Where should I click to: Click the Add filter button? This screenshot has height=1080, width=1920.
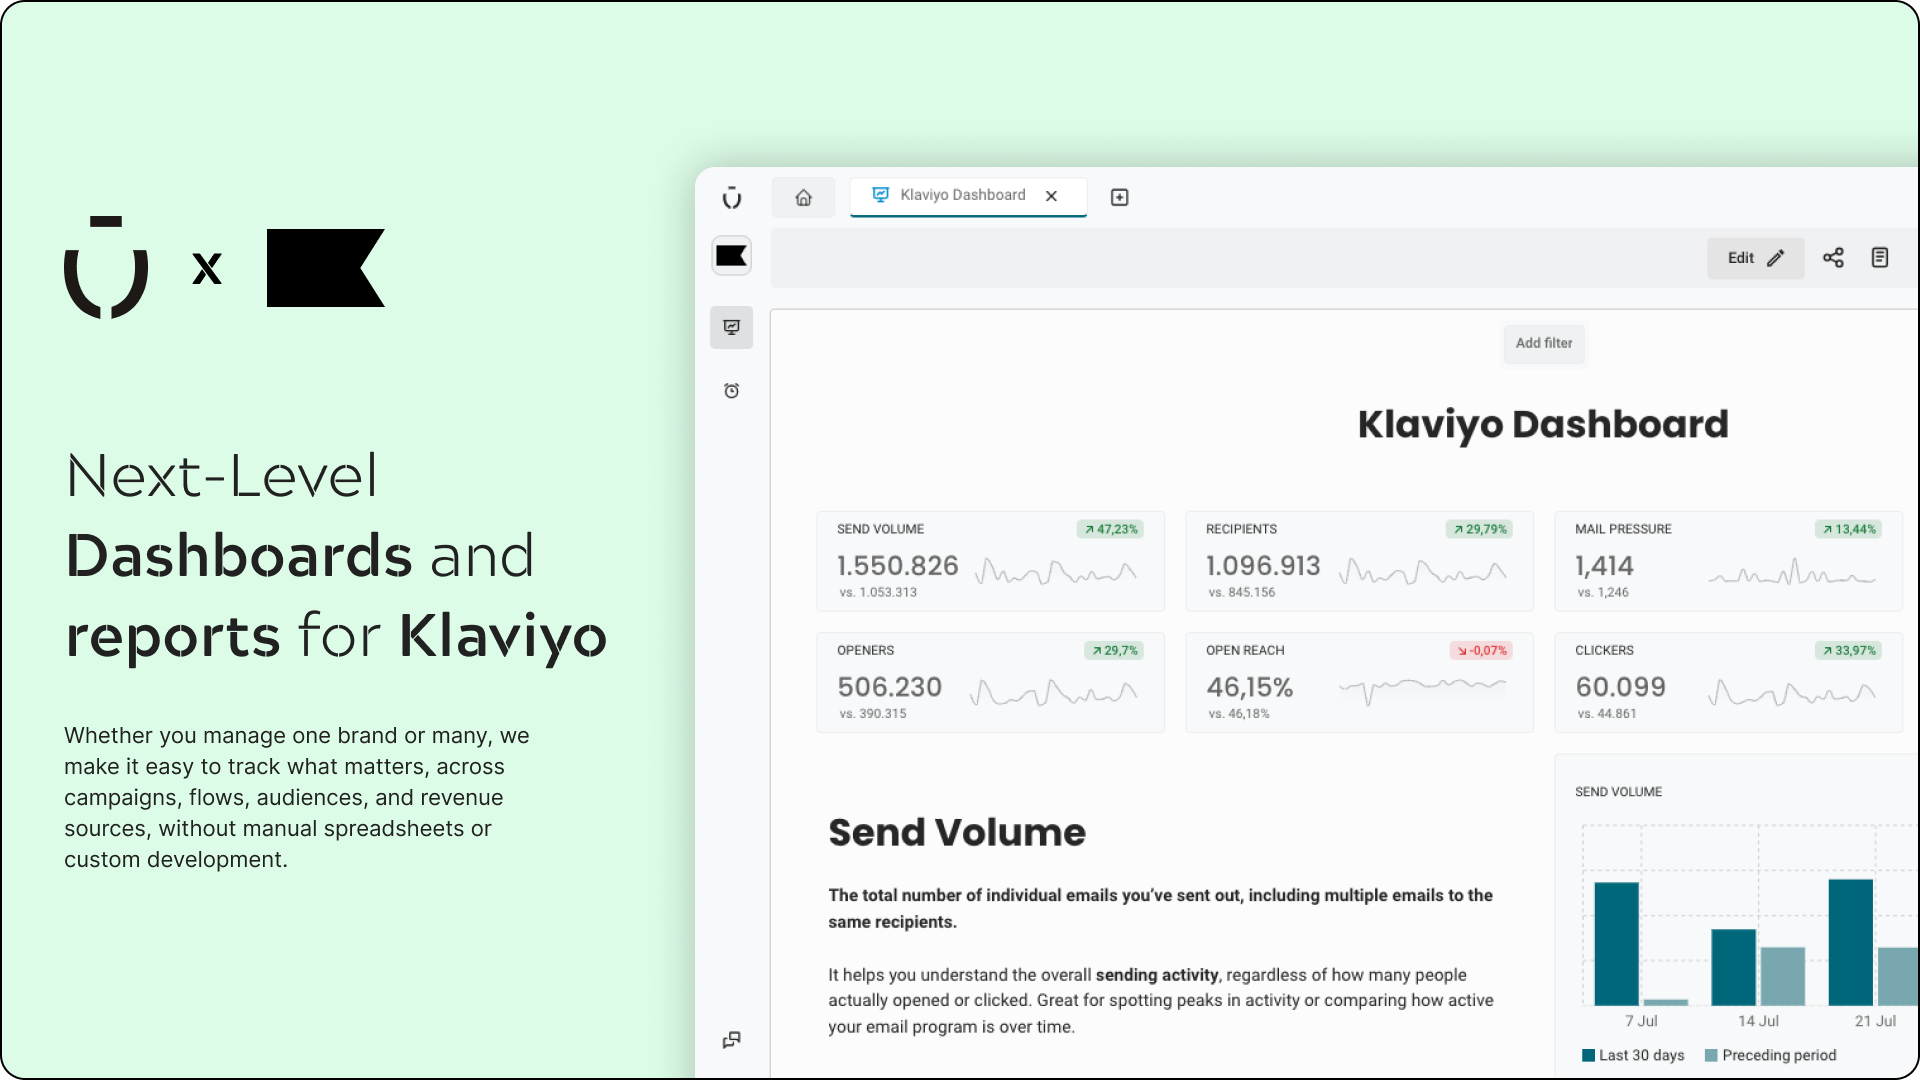pos(1543,343)
